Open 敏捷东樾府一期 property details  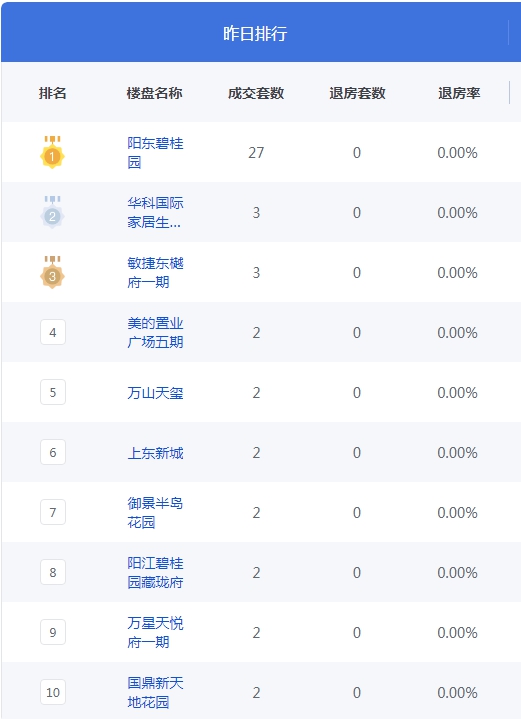[155, 273]
